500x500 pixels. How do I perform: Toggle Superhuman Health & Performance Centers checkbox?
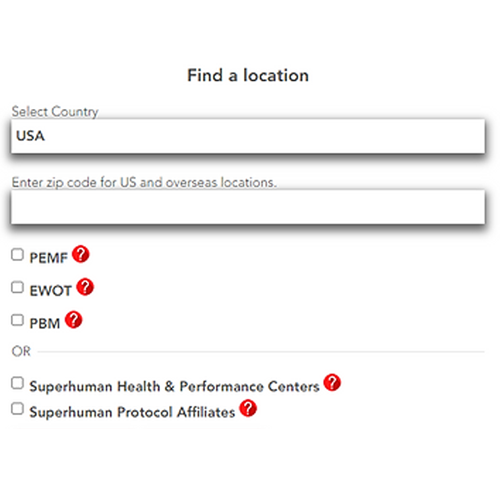point(17,383)
